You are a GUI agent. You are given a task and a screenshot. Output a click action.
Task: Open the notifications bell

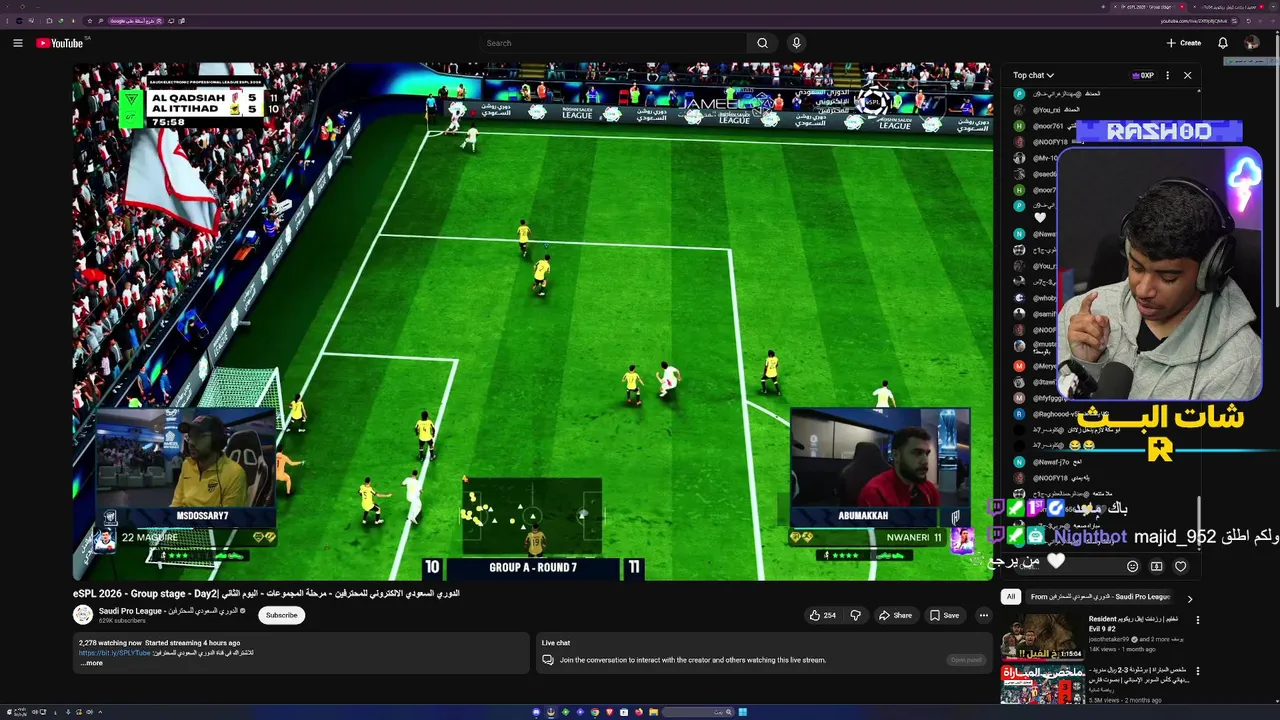[x=1222, y=43]
